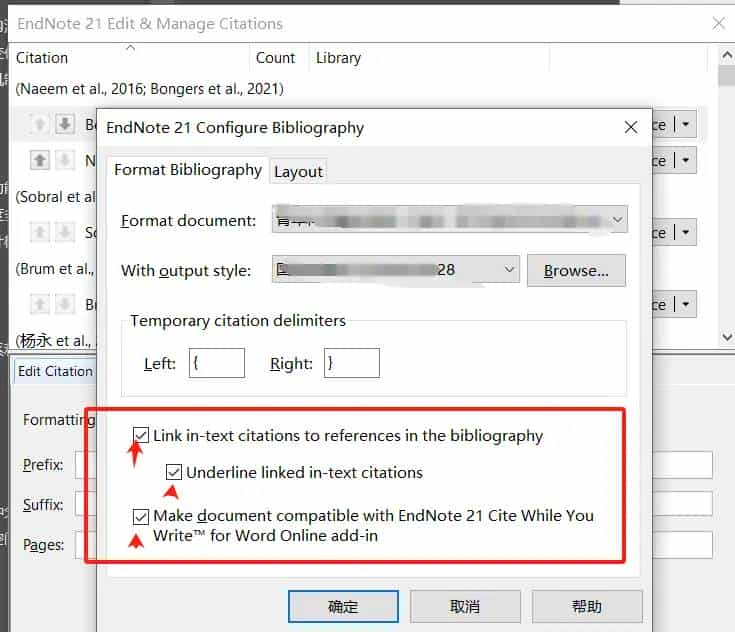Select the 杨永 et al. citation group
The height and width of the screenshot is (632, 735).
click(55, 341)
